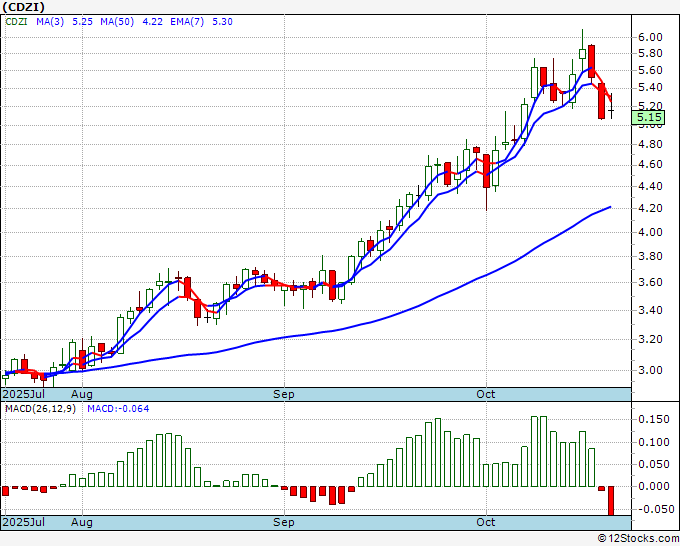
Task: Click the 4.00 price axis label
Action: tap(650, 232)
